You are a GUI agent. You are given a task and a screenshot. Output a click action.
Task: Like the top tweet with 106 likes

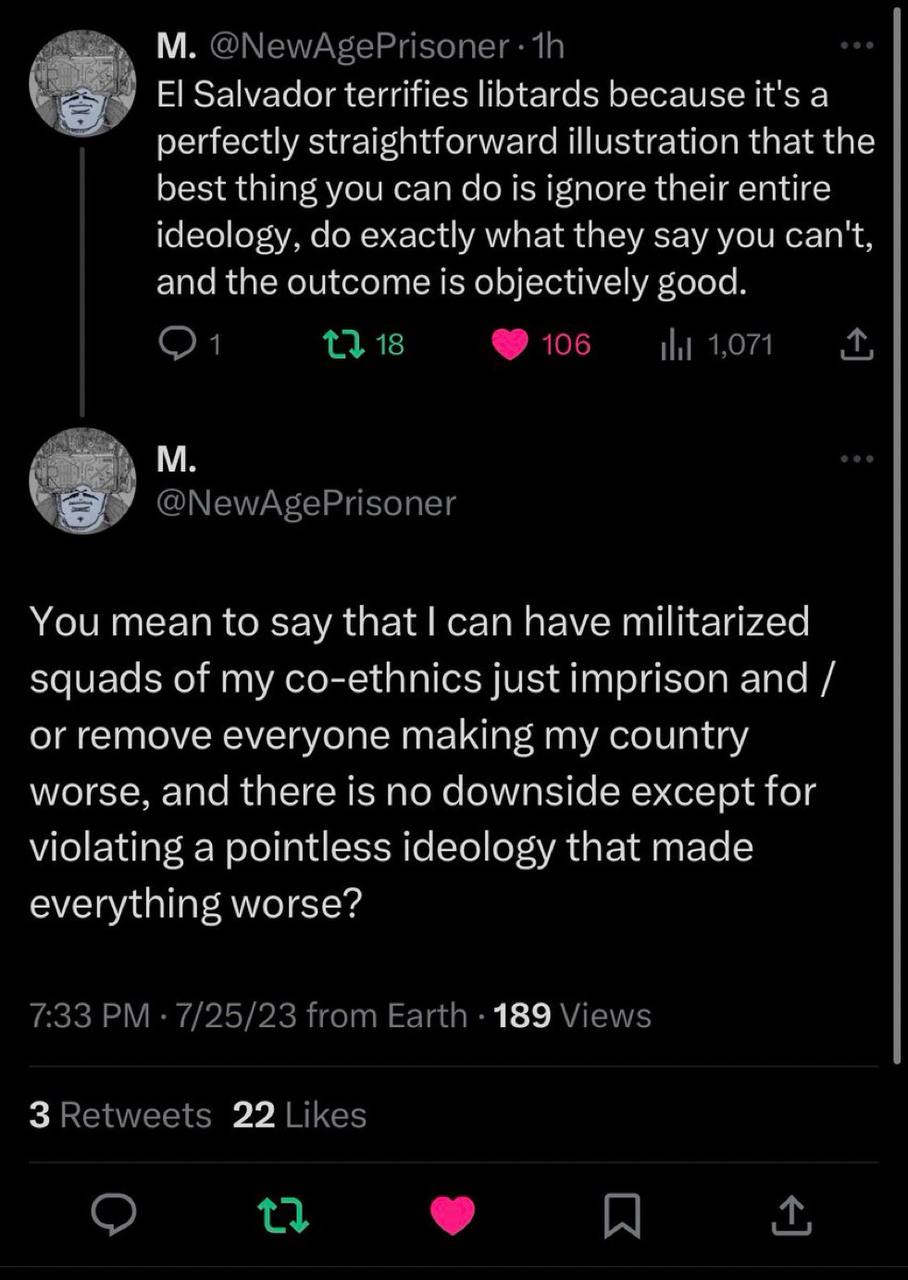[x=510, y=345]
